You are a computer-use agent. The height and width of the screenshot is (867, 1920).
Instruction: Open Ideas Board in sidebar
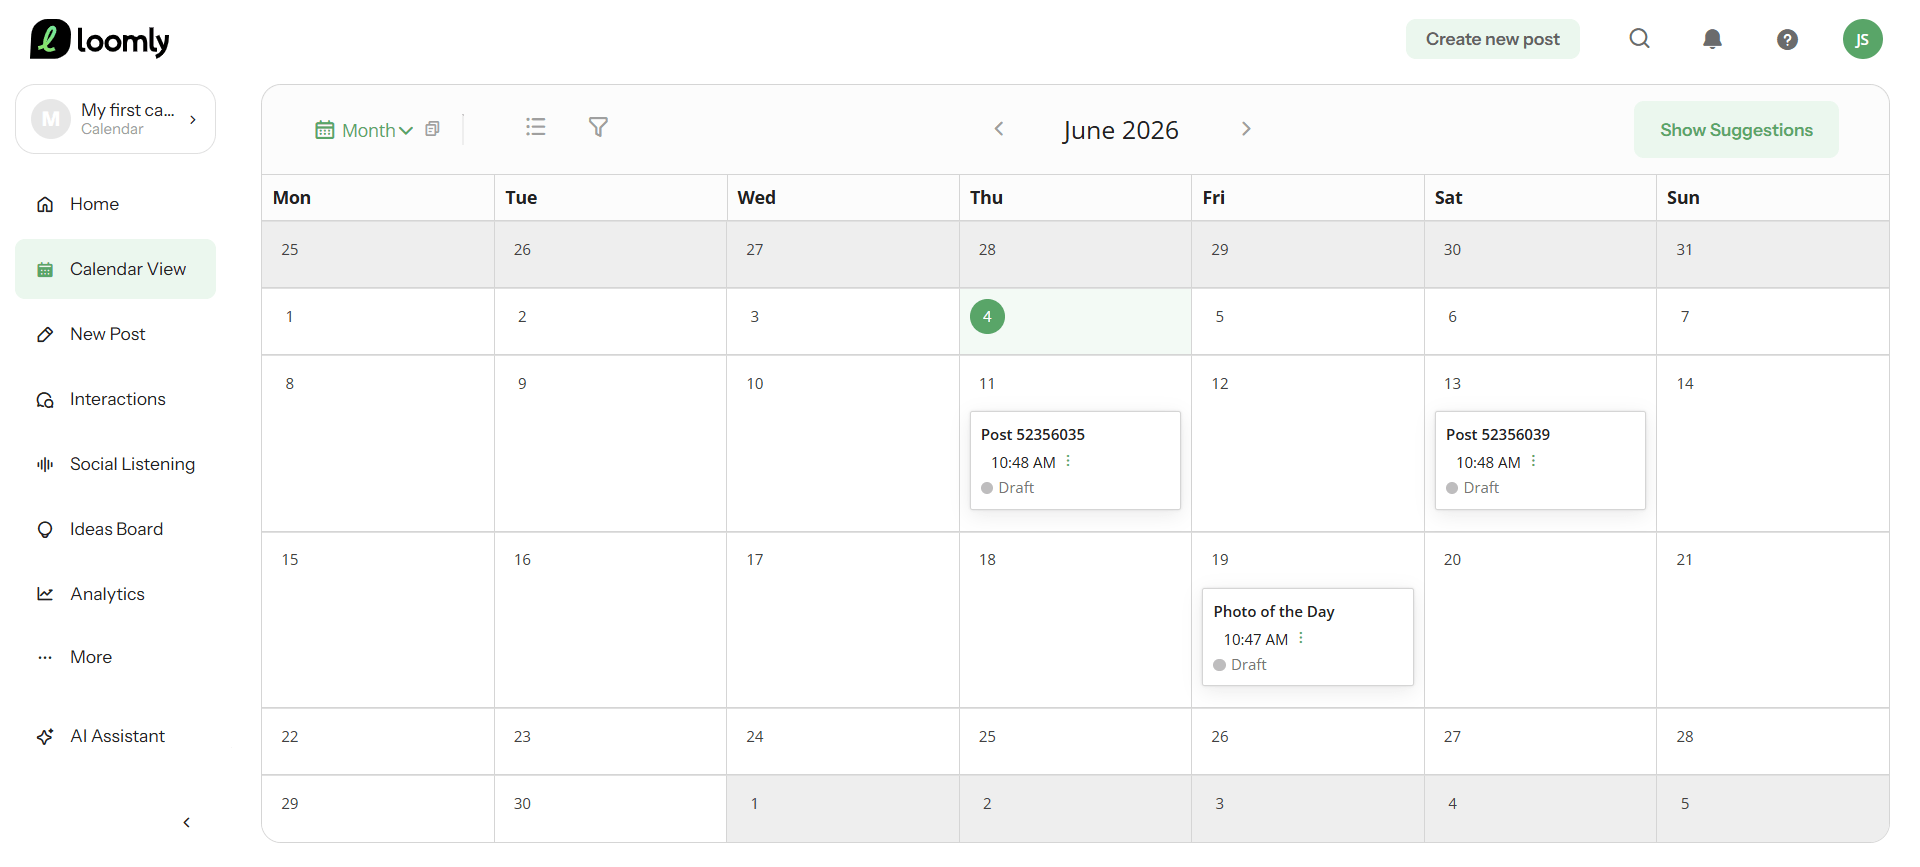pyautogui.click(x=115, y=529)
